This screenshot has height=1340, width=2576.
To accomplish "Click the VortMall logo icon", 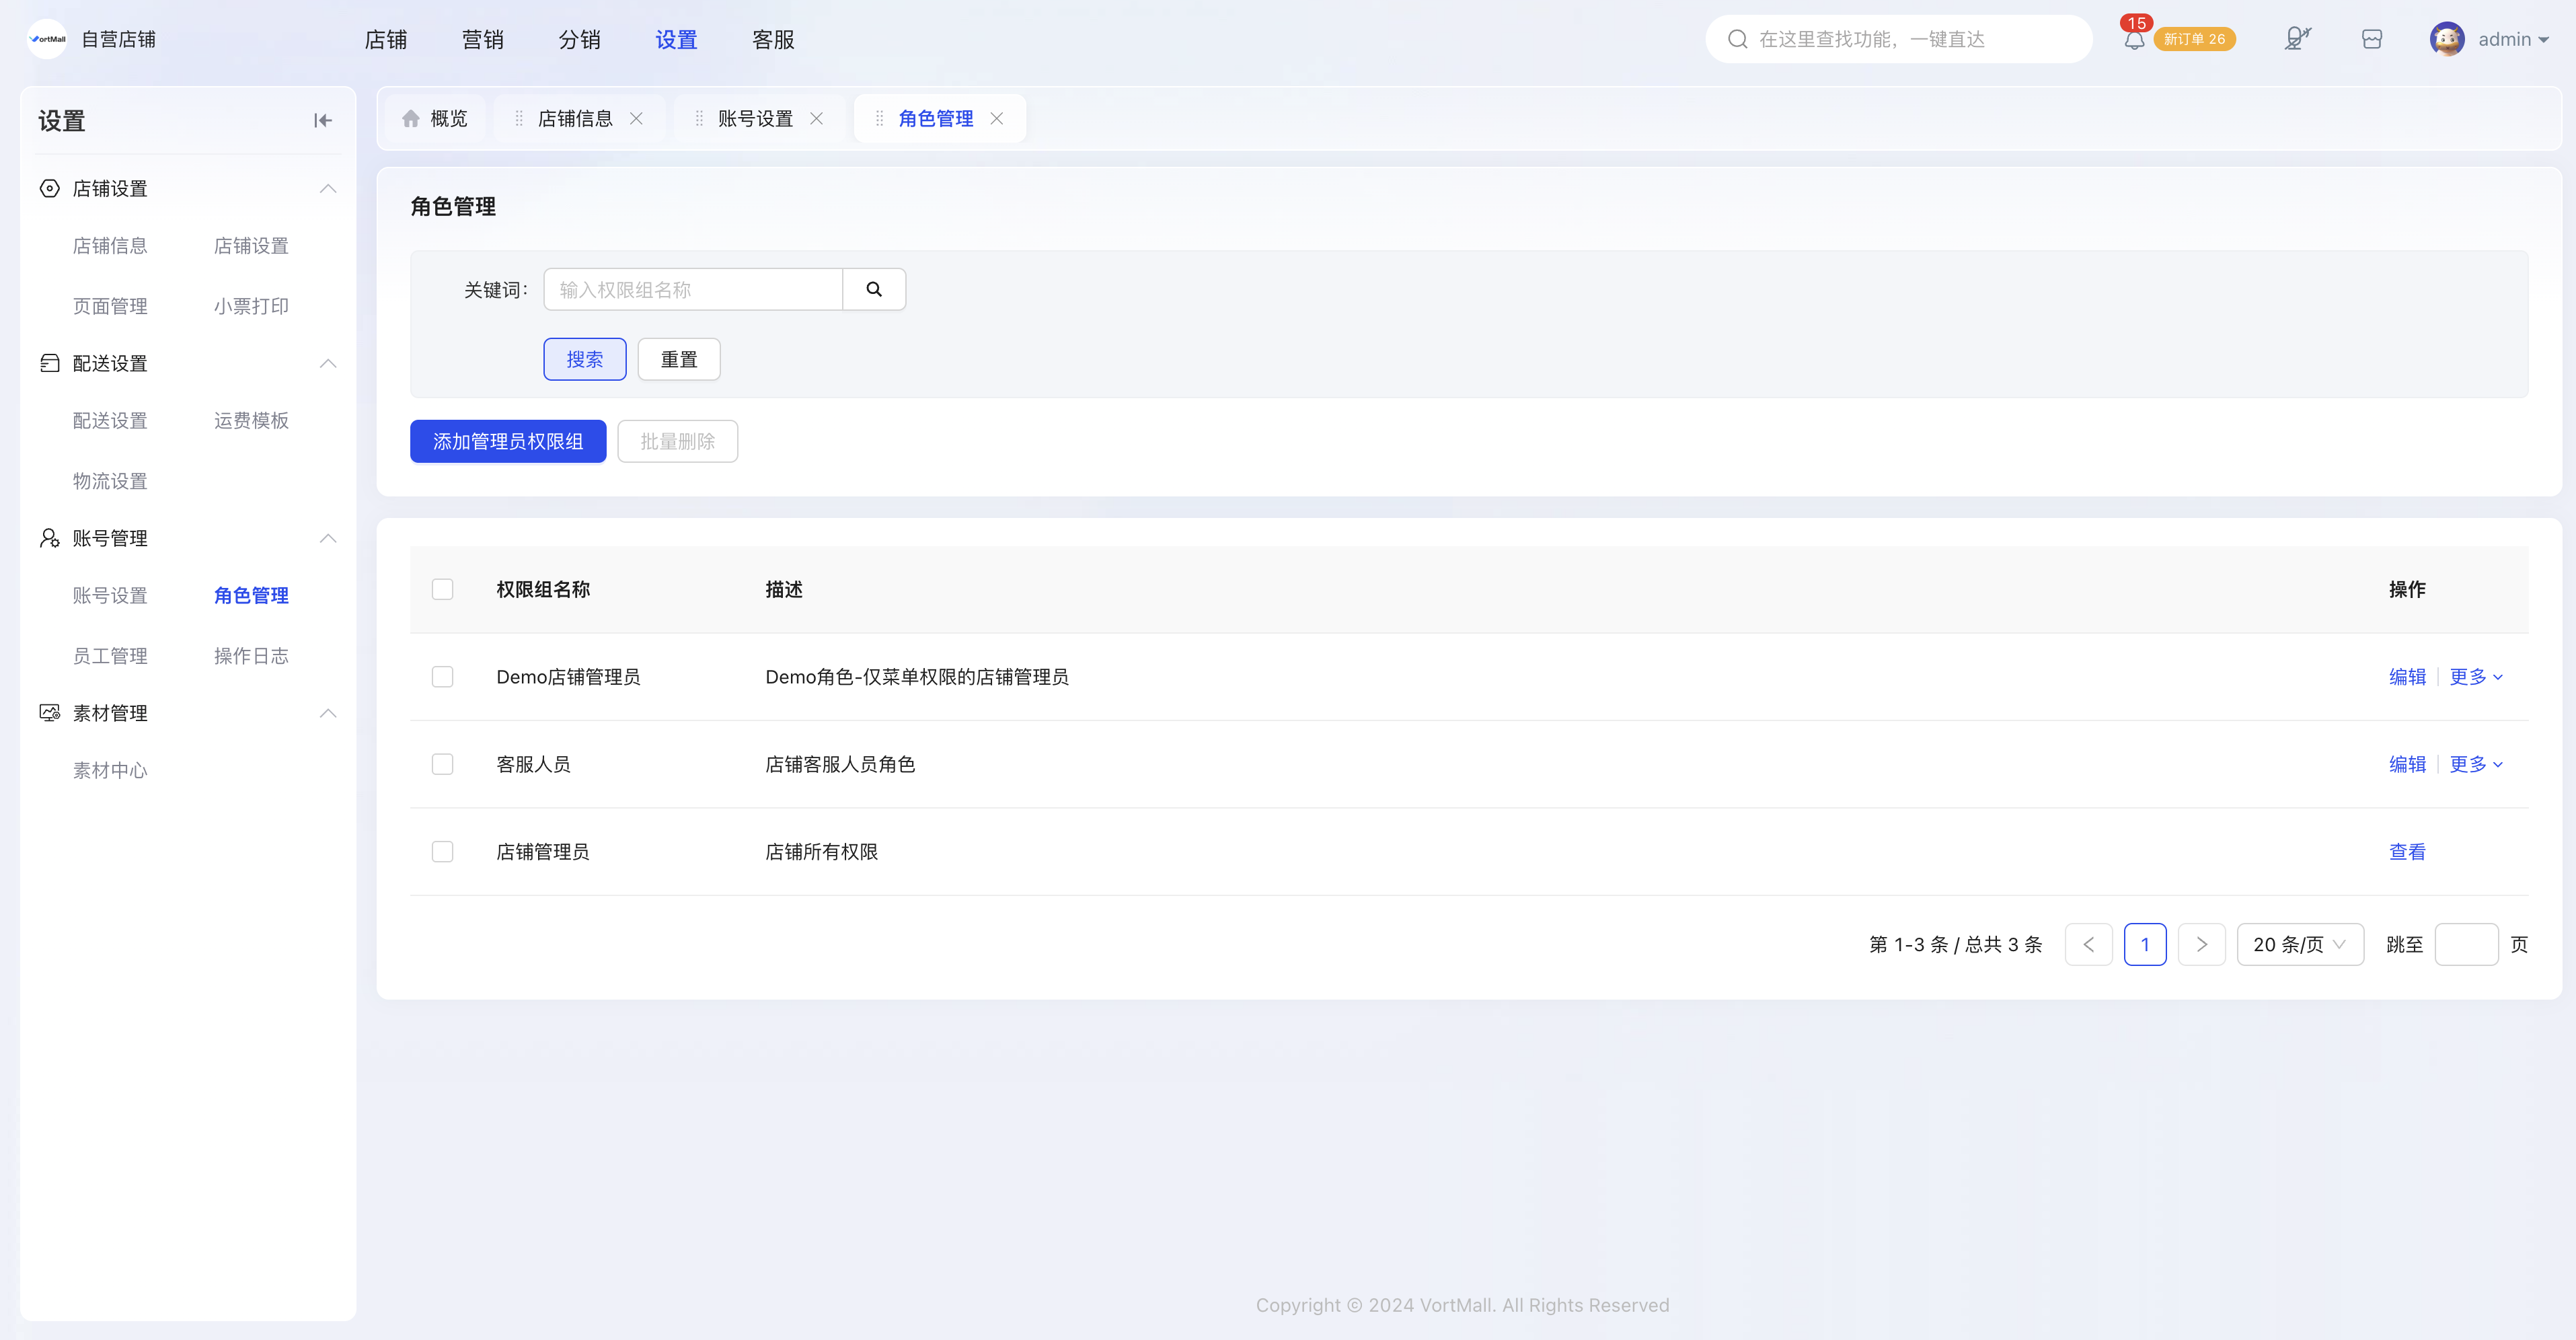I will click(47, 39).
